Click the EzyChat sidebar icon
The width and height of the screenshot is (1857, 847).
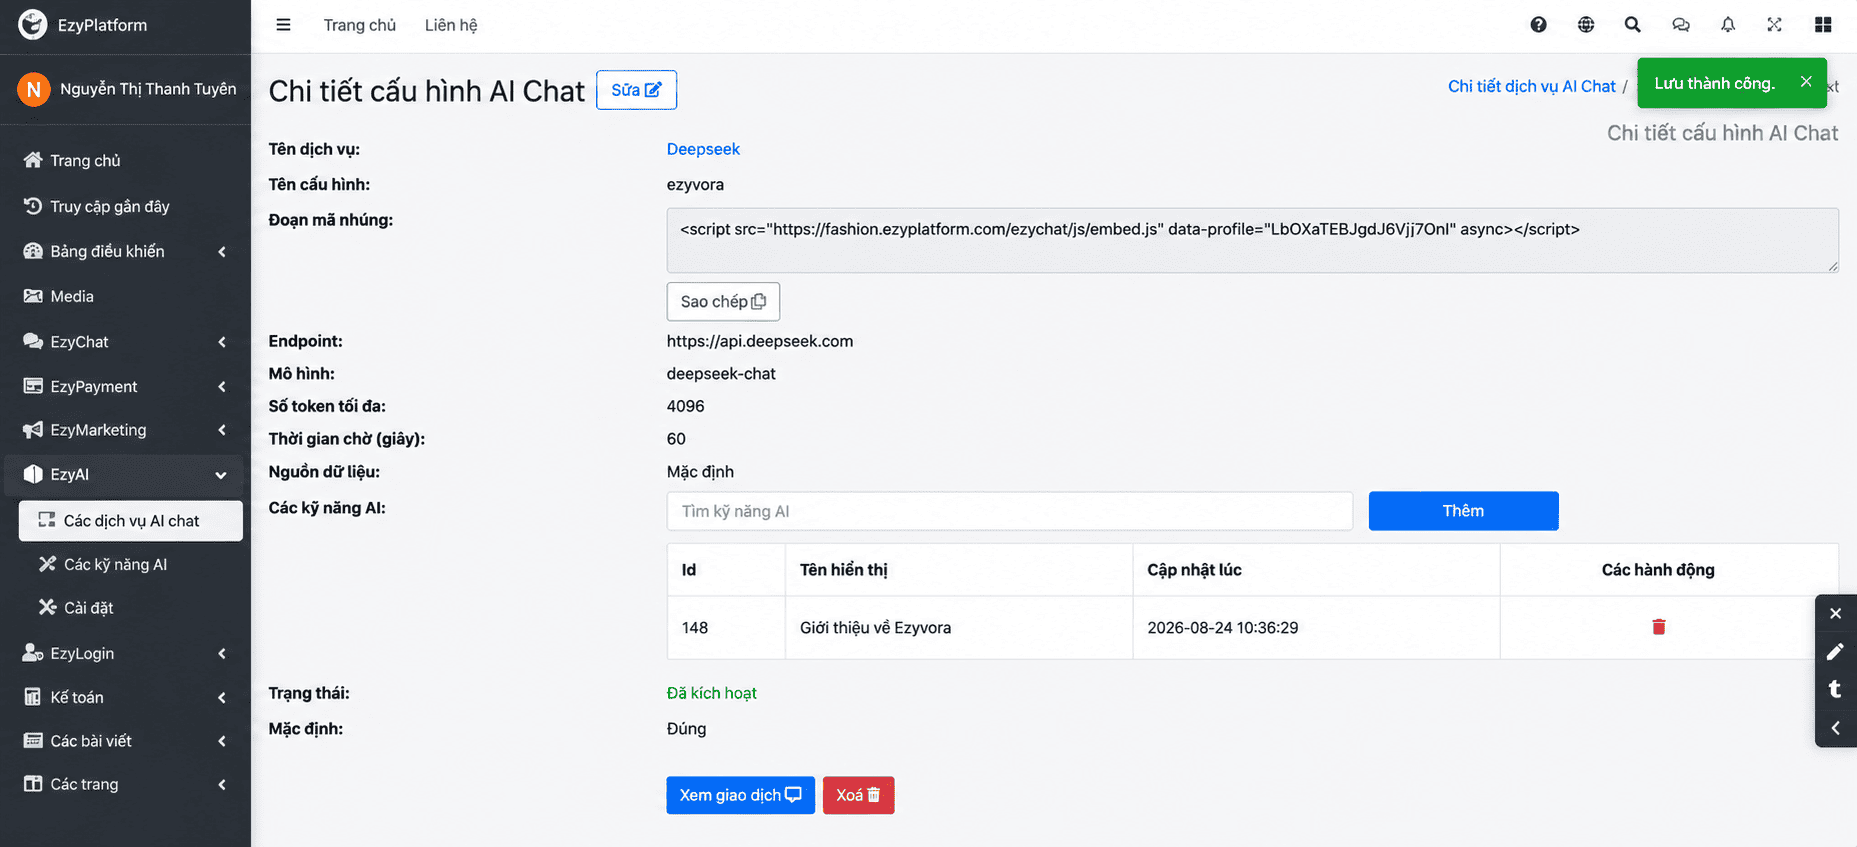click(x=33, y=341)
